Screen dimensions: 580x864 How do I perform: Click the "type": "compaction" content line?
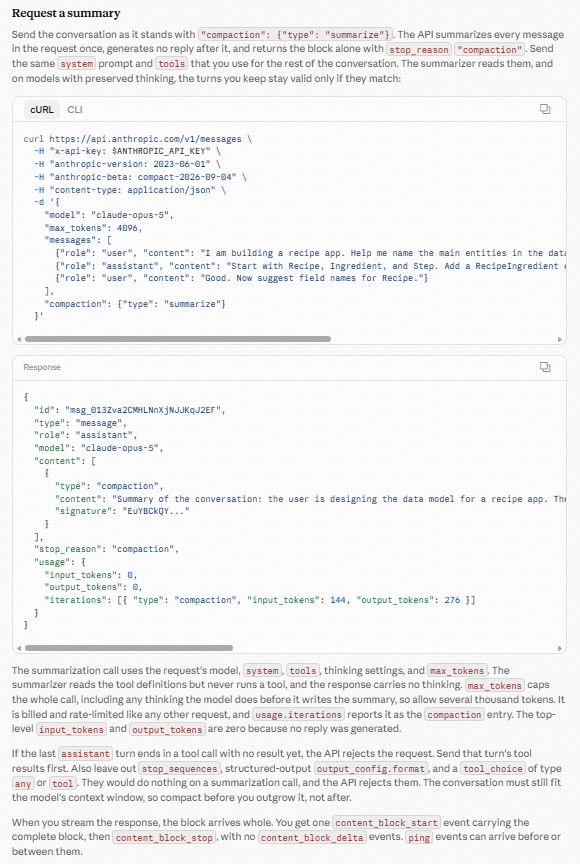click(x=109, y=485)
